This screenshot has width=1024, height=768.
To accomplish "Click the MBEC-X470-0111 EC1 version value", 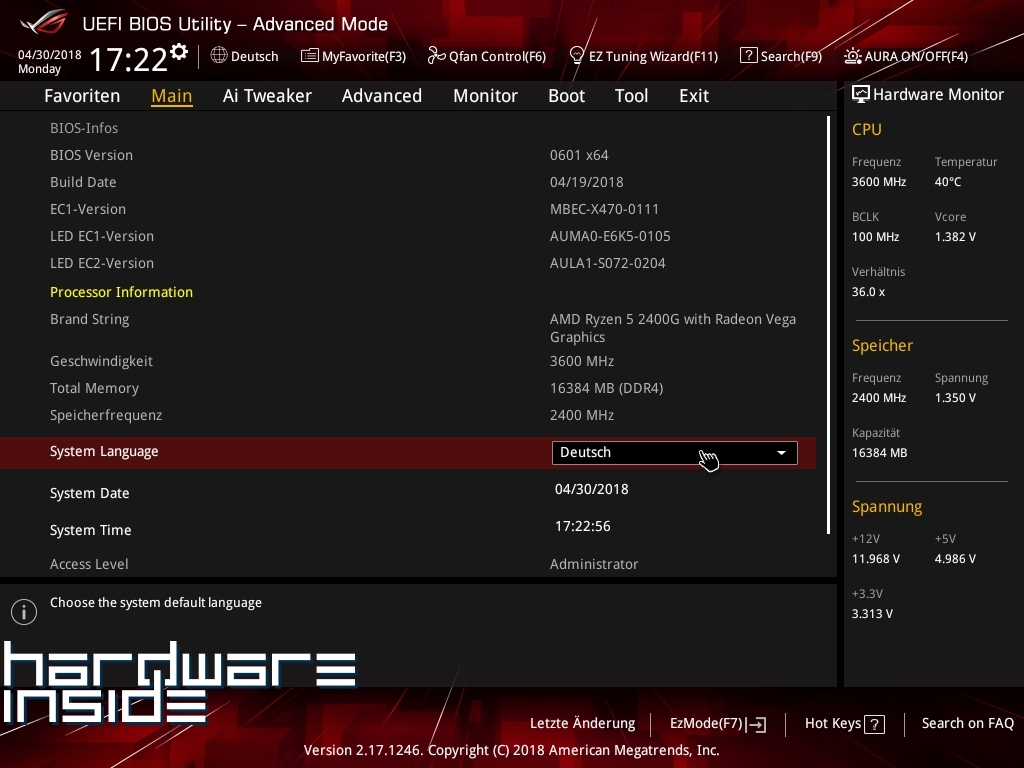I will pyautogui.click(x=604, y=210).
